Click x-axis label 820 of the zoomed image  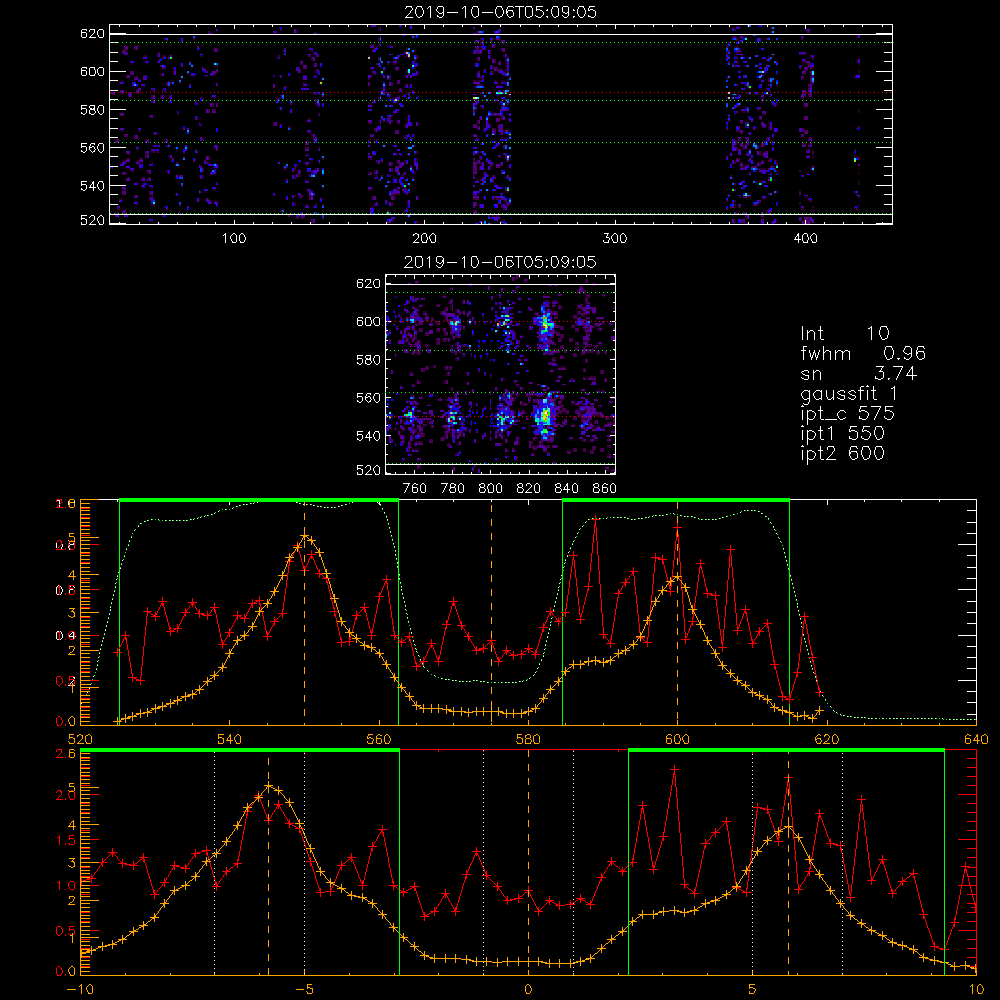[x=529, y=489]
